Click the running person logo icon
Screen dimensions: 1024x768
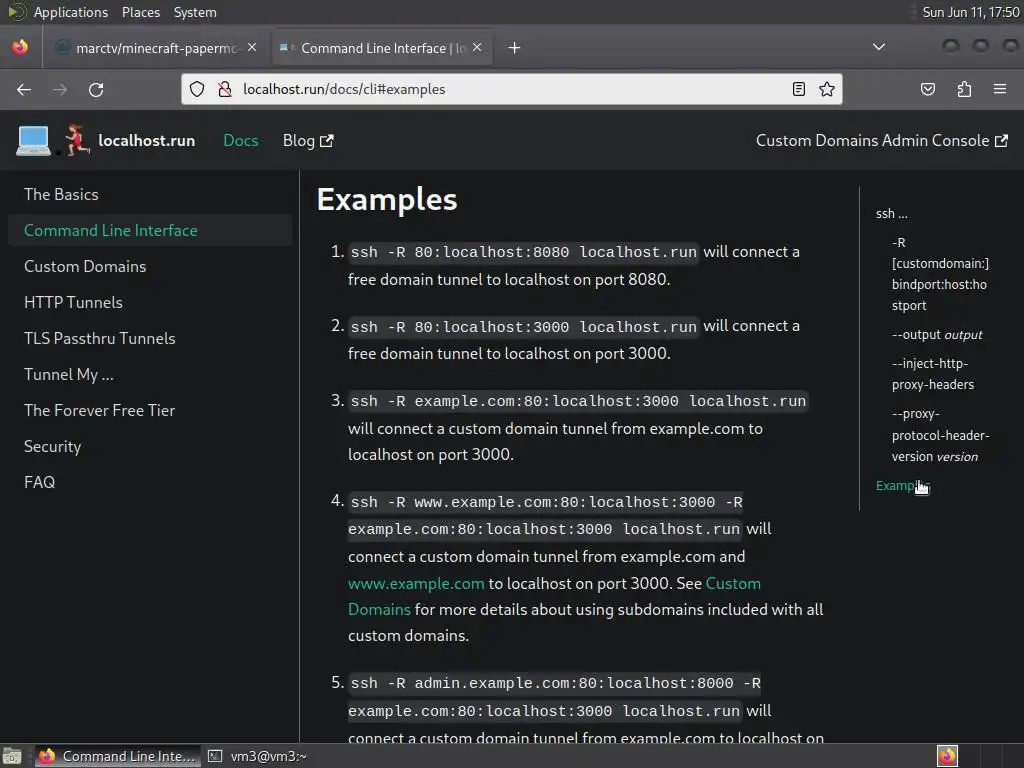click(76, 140)
